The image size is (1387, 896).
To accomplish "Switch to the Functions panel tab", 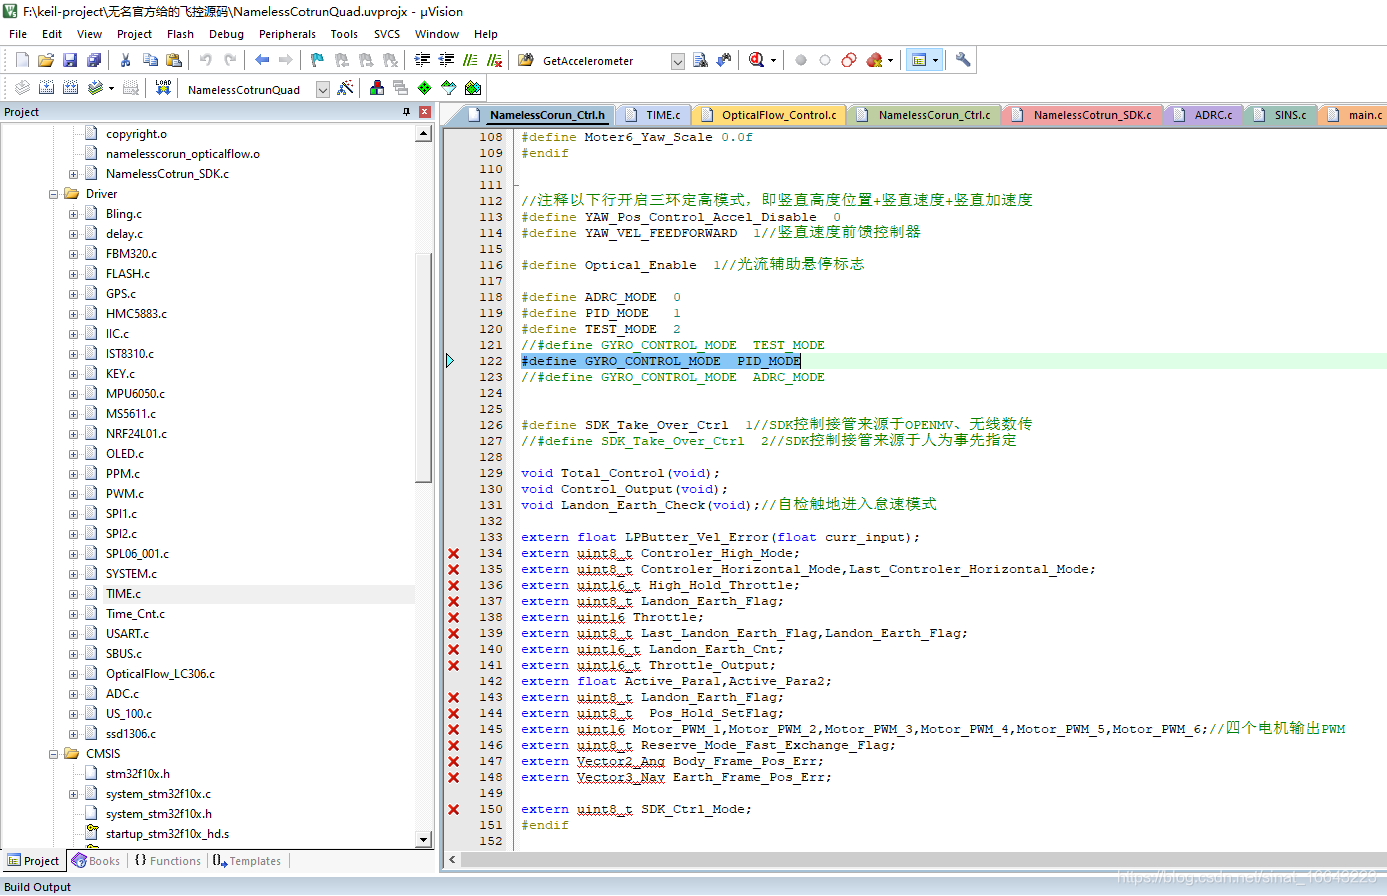I will tap(168, 861).
